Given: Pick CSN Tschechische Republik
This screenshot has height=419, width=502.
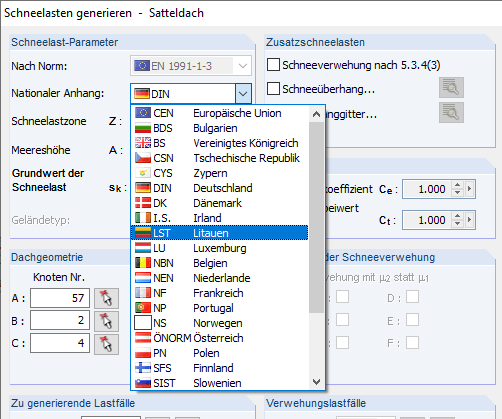Looking at the screenshot, I should click(x=220, y=158).
